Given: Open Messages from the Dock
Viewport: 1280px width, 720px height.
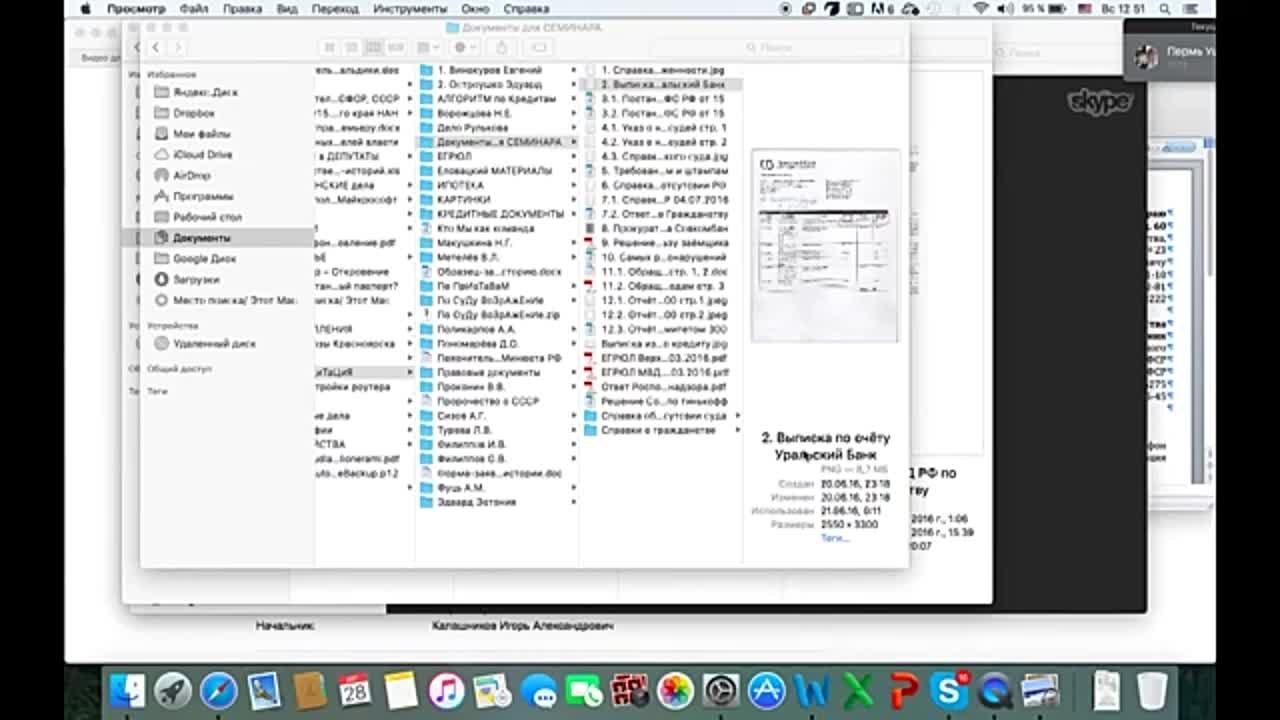Looking at the screenshot, I should point(538,691).
